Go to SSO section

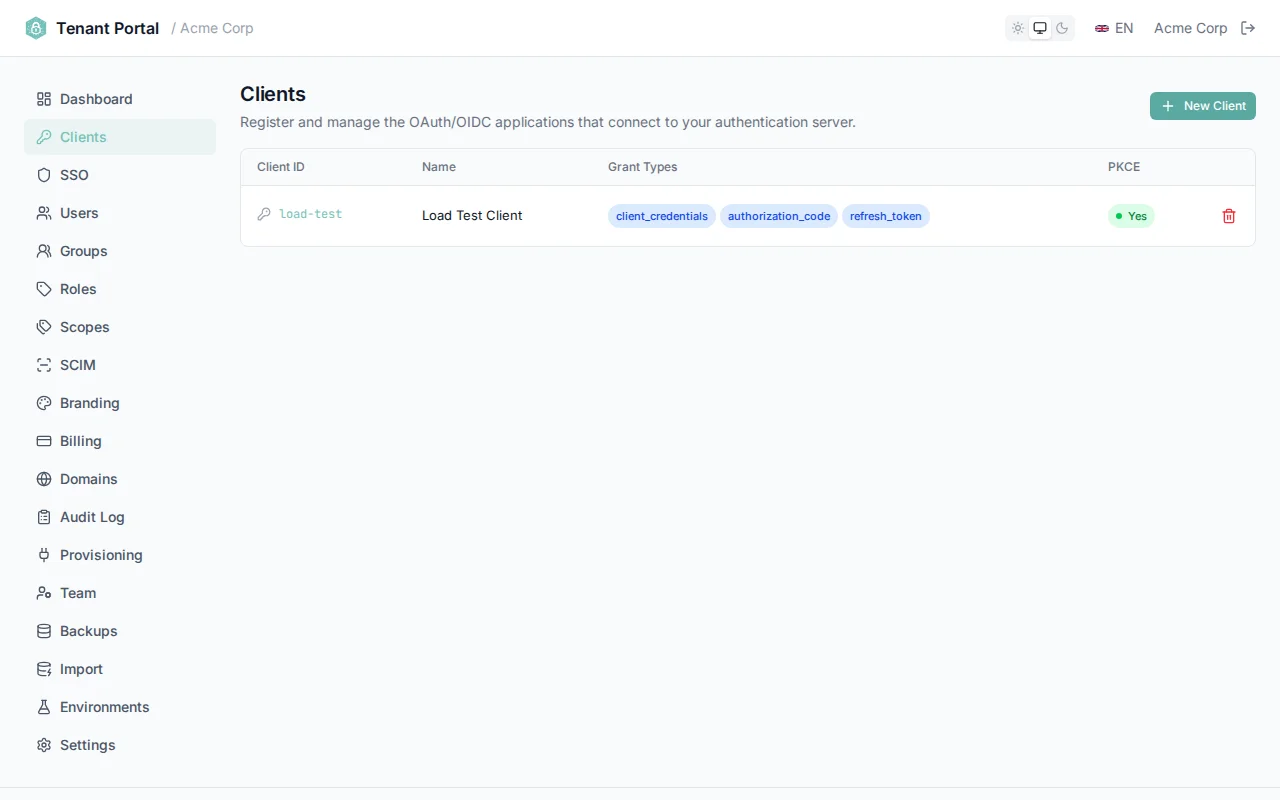120,175
